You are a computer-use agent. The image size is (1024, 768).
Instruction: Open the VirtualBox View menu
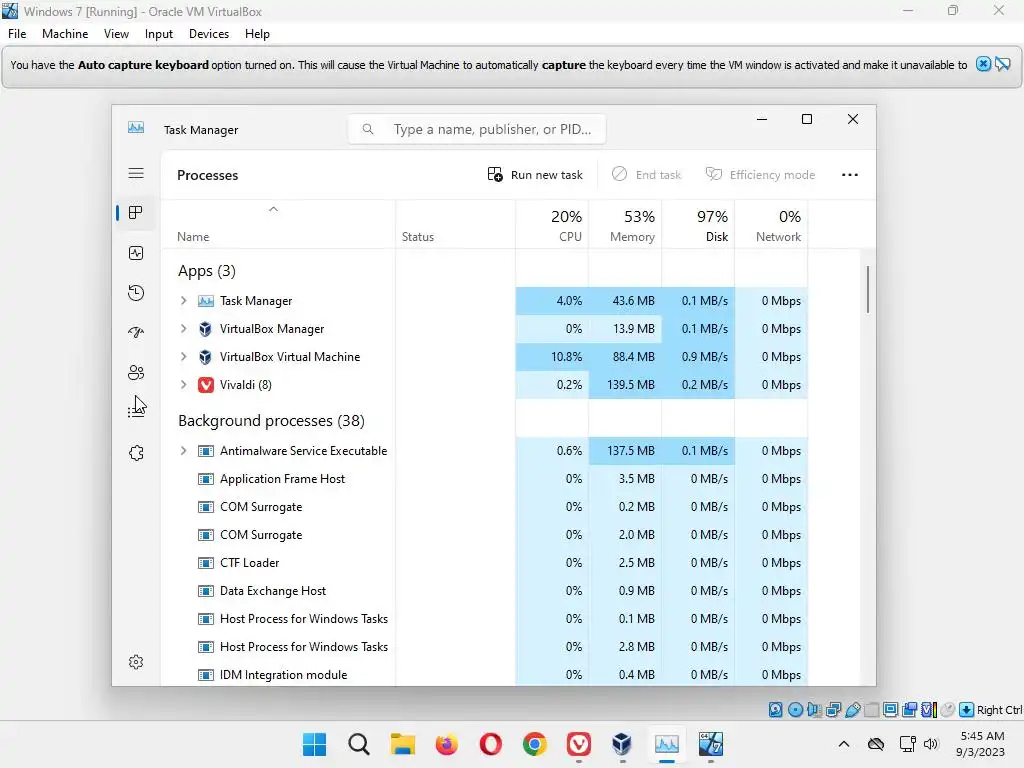tap(116, 34)
